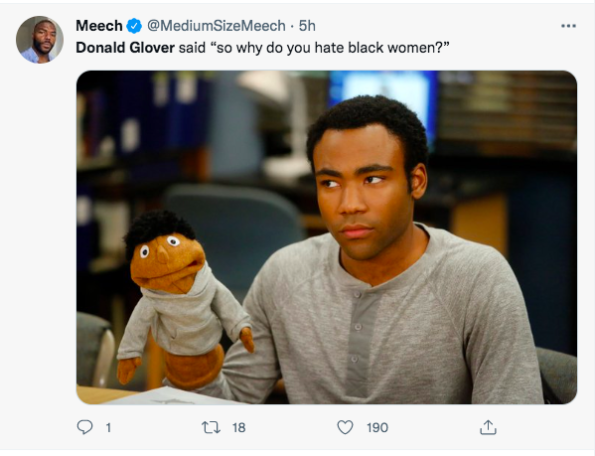Click the blue verified badge next to Meech
Image resolution: width=595 pixels, height=456 pixels.
134,26
